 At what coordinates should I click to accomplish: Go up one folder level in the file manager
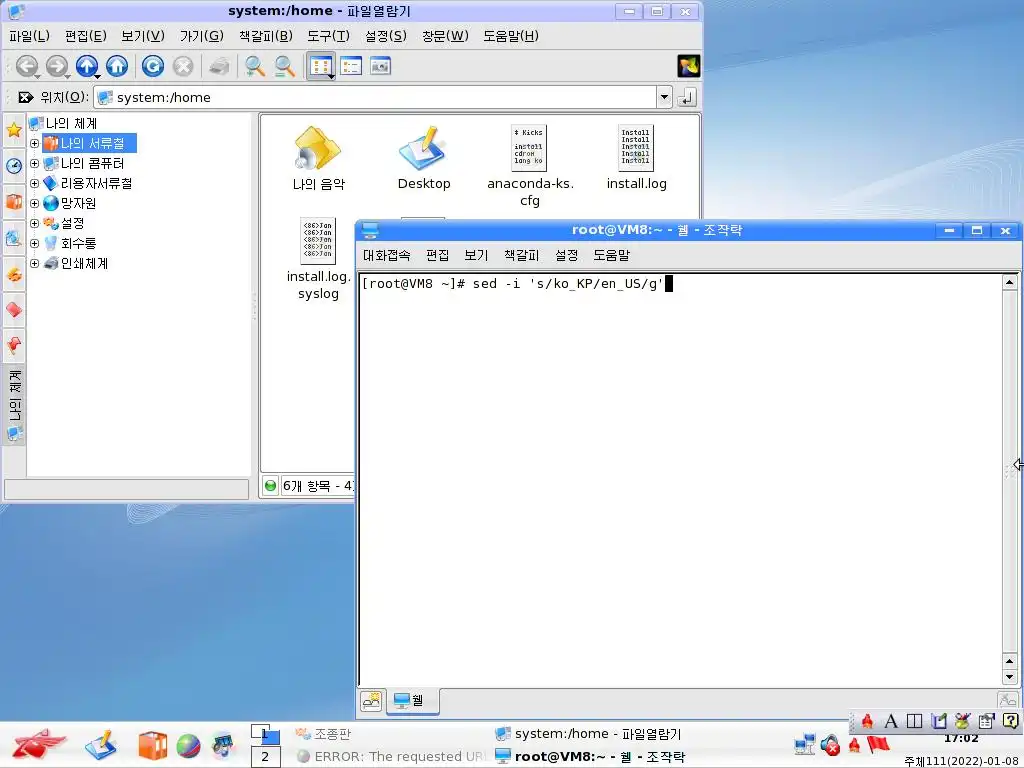tap(87, 66)
